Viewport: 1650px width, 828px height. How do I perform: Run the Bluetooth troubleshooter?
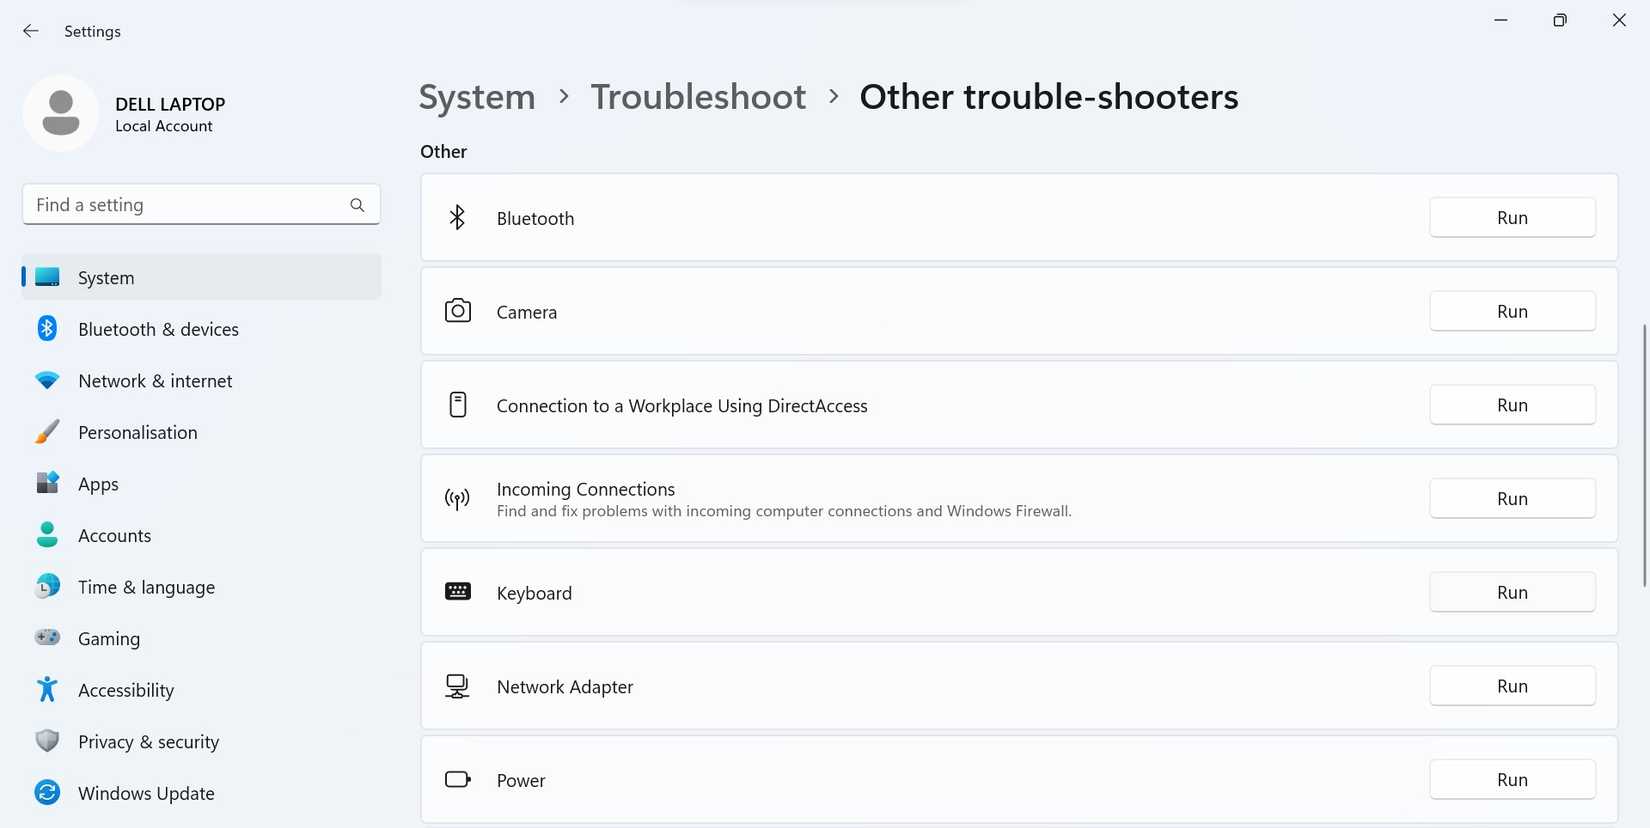coord(1511,218)
